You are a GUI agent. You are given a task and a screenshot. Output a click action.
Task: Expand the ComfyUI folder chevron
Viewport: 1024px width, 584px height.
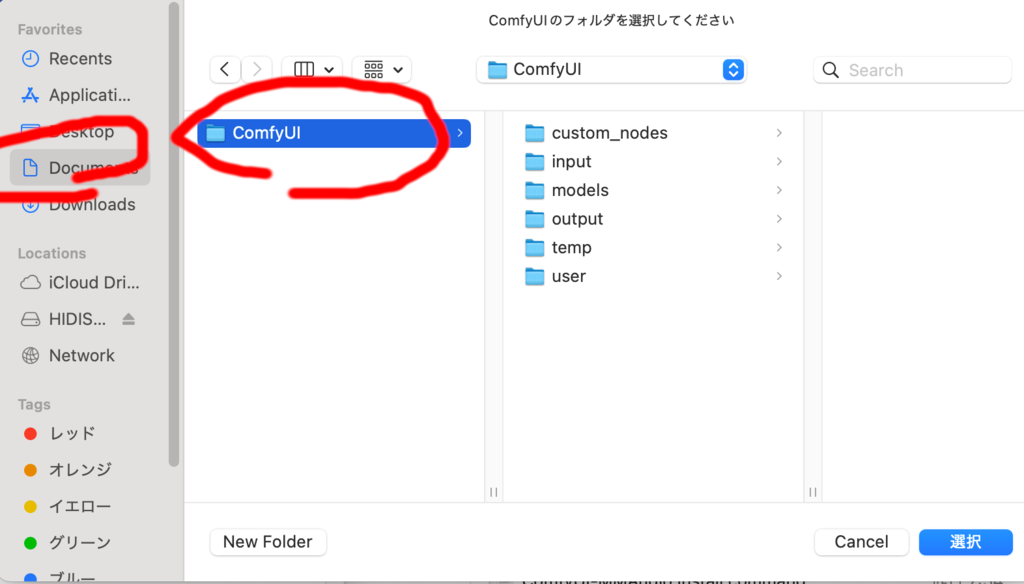click(x=460, y=133)
